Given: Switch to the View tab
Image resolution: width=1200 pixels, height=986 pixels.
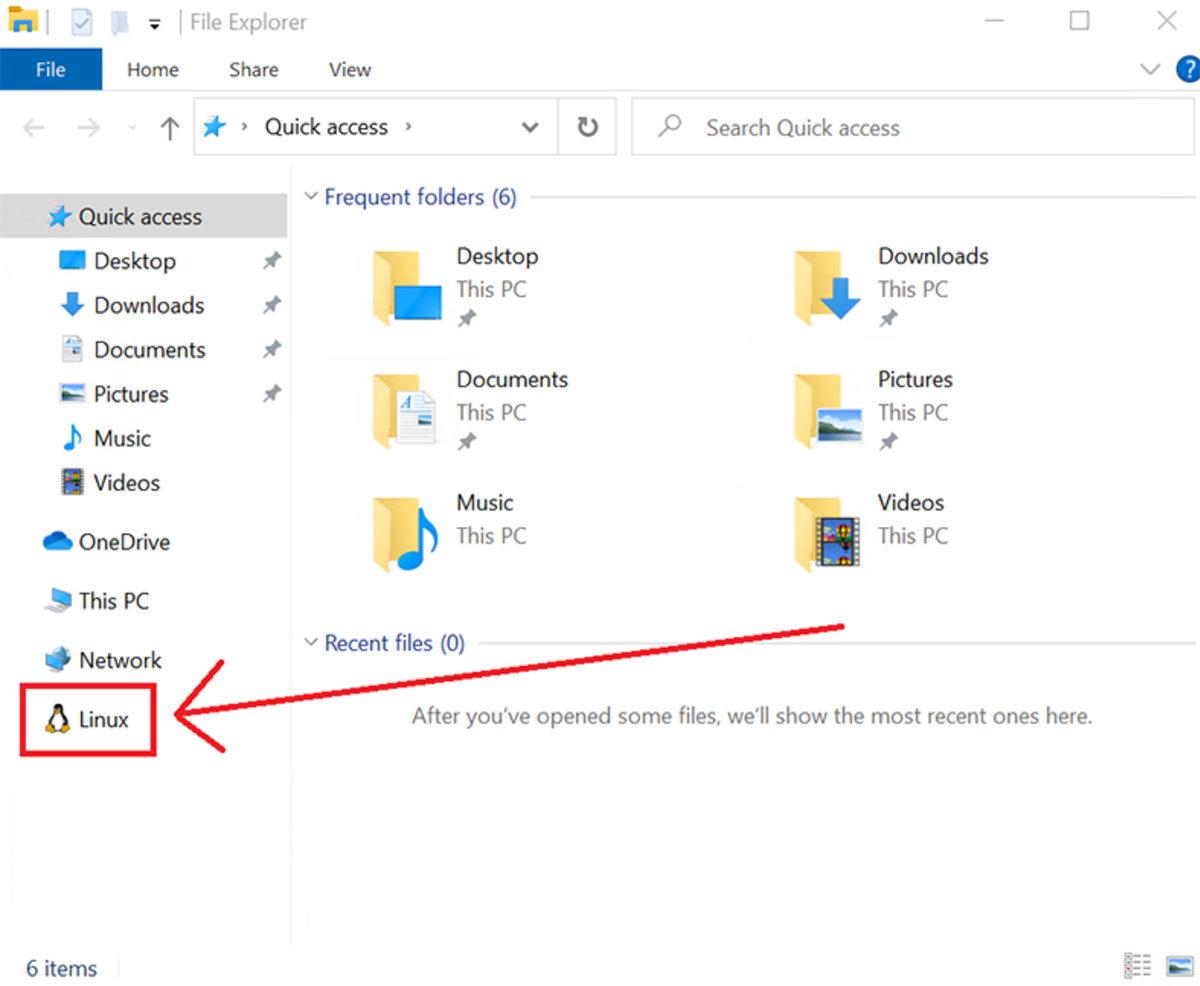Looking at the screenshot, I should pyautogui.click(x=348, y=69).
